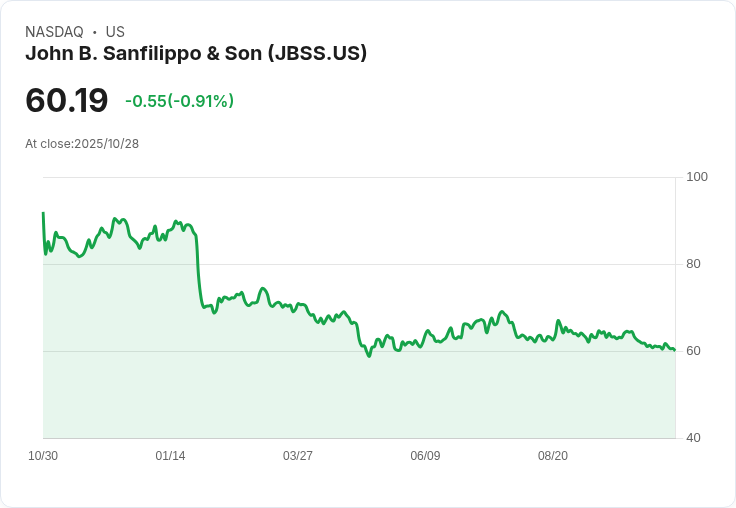Click the At close 2025/10/28 timestamp
Screen dimensions: 736x508
[x=82, y=144]
